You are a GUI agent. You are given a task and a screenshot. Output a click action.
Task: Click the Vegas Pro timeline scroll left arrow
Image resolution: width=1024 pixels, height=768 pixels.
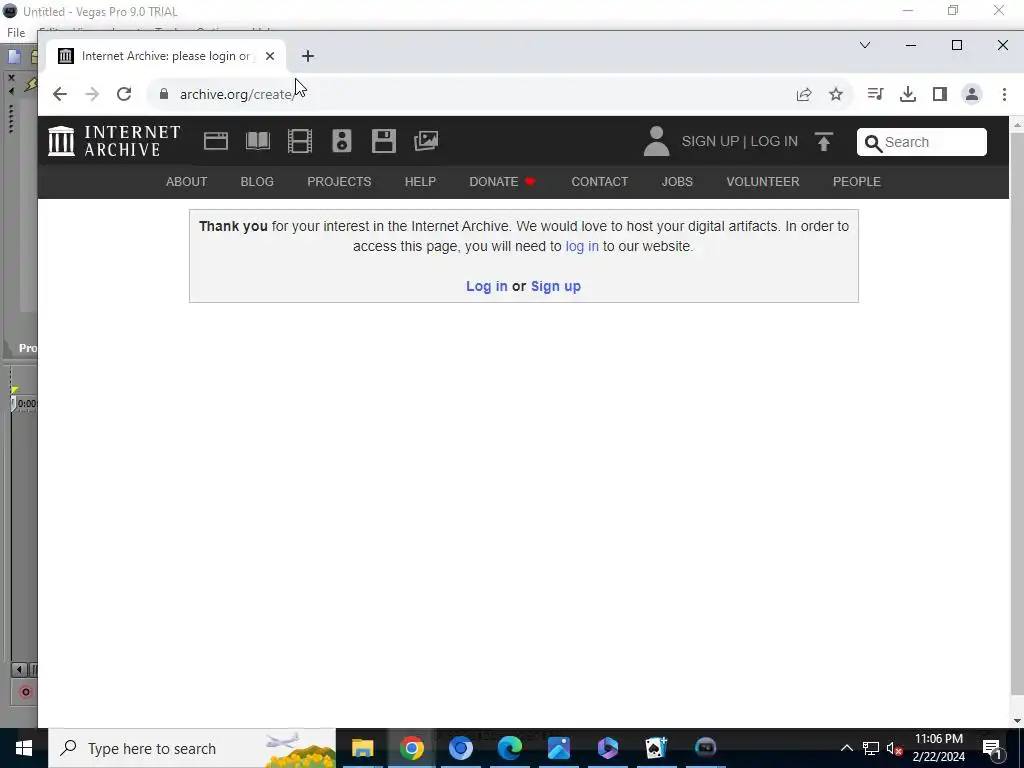click(x=19, y=669)
